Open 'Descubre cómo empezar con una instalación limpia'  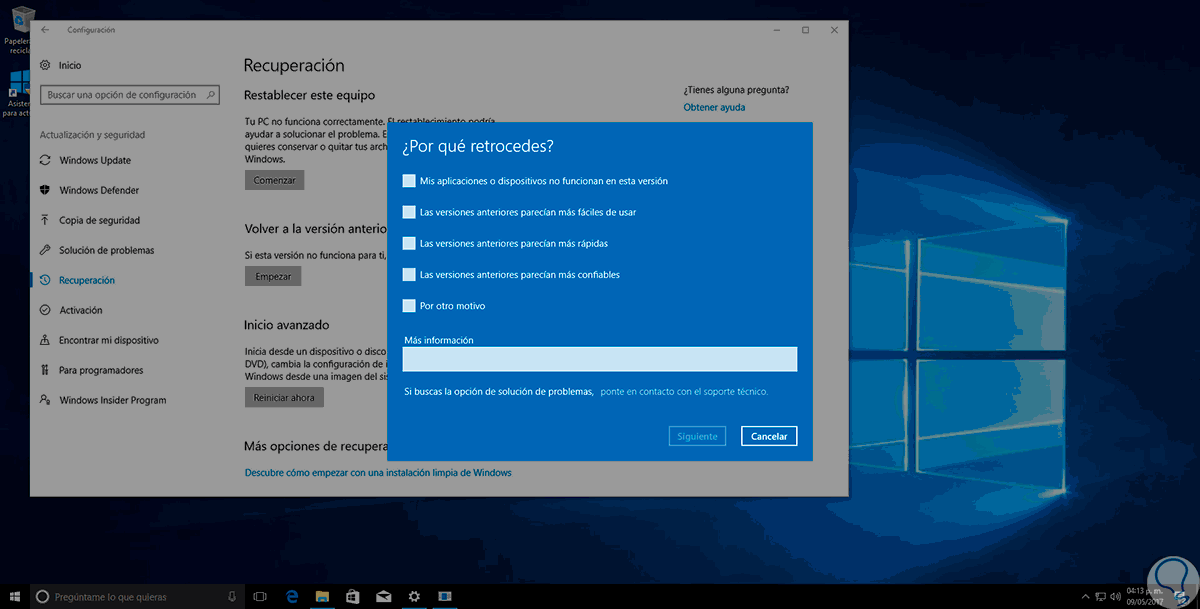(378, 472)
